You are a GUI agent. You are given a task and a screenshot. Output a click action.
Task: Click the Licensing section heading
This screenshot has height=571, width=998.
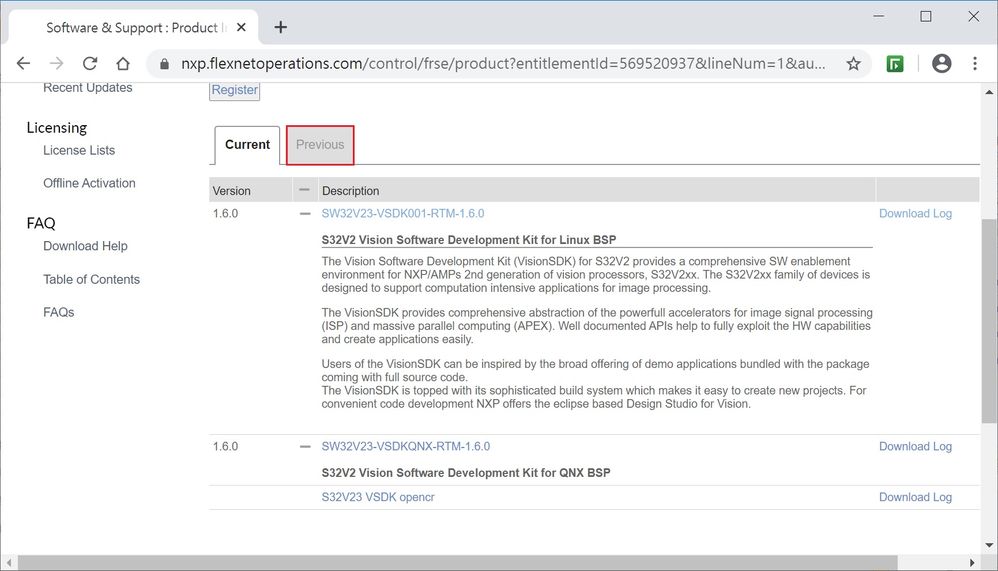57,128
